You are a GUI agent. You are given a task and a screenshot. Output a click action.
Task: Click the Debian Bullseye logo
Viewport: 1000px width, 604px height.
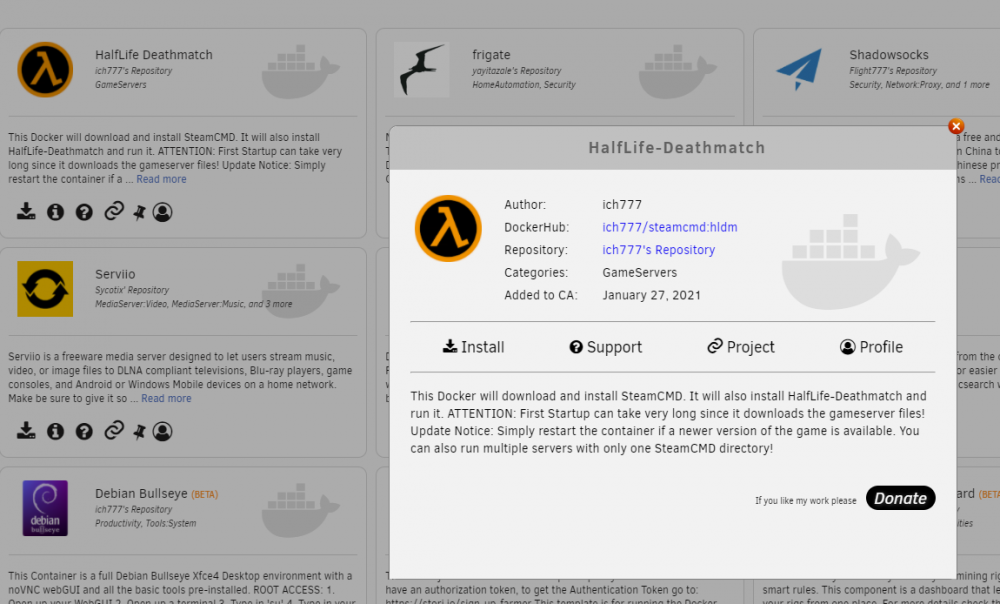45,508
